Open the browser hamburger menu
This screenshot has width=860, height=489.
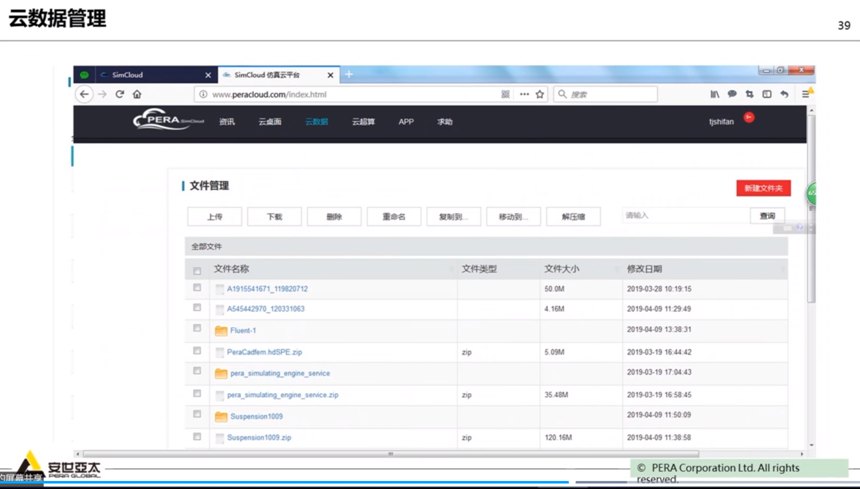click(x=805, y=94)
